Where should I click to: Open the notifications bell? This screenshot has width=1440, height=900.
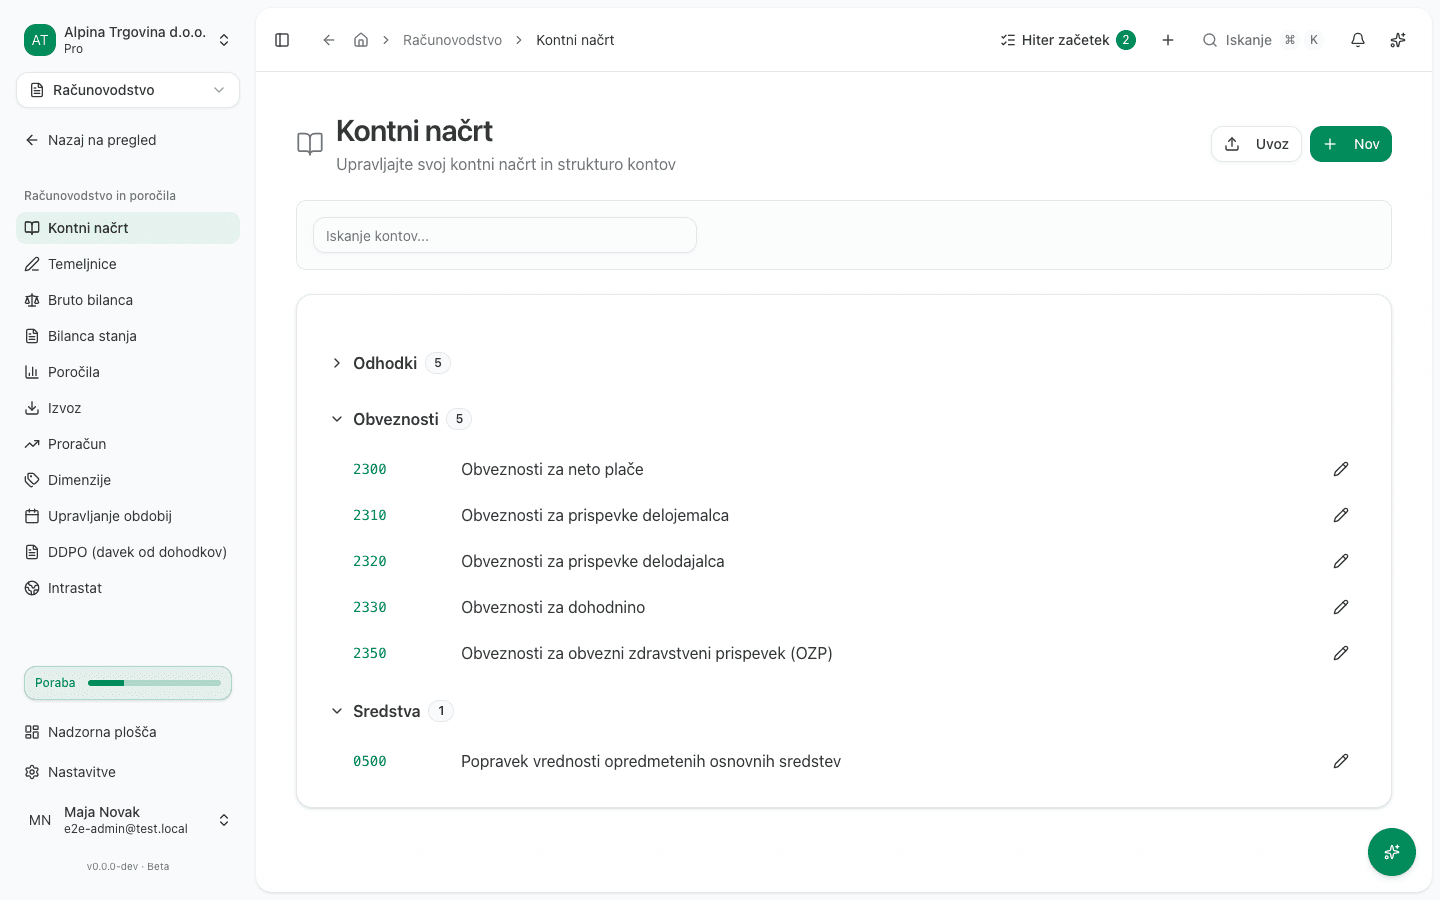1358,40
